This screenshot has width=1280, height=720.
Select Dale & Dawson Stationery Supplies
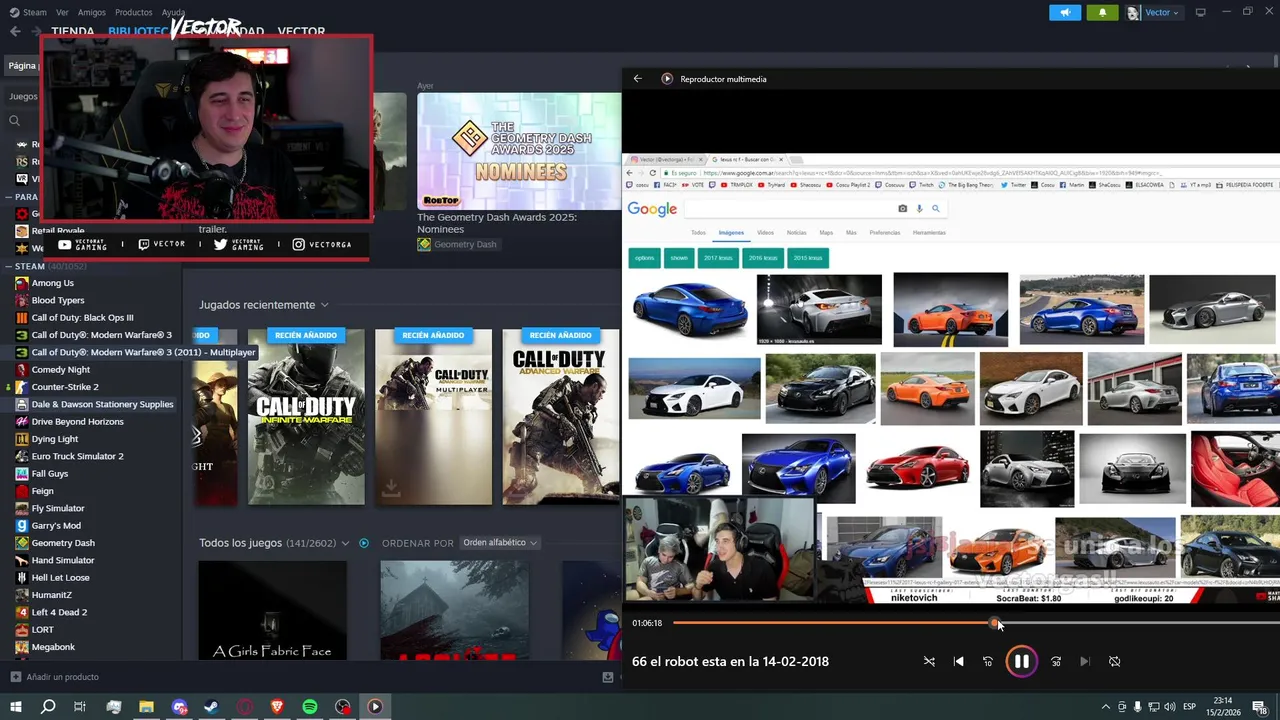pyautogui.click(x=102, y=404)
